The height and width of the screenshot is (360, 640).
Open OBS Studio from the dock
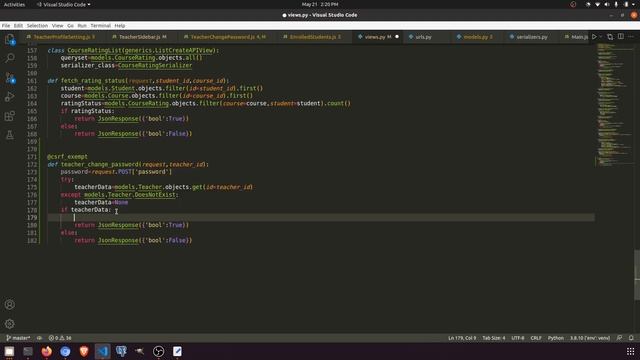click(158, 351)
